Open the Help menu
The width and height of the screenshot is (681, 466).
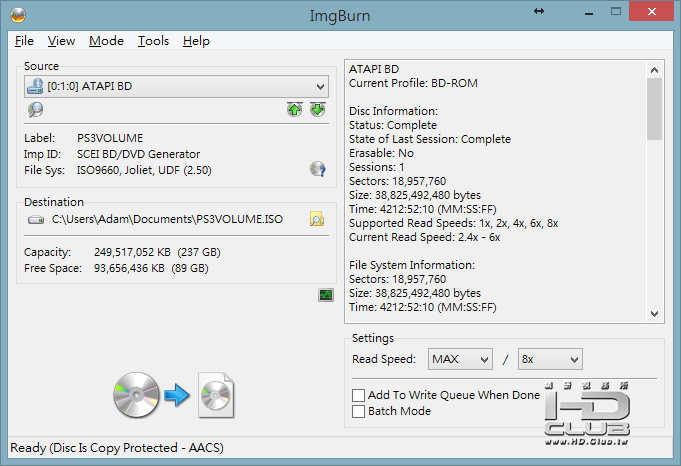pos(196,41)
